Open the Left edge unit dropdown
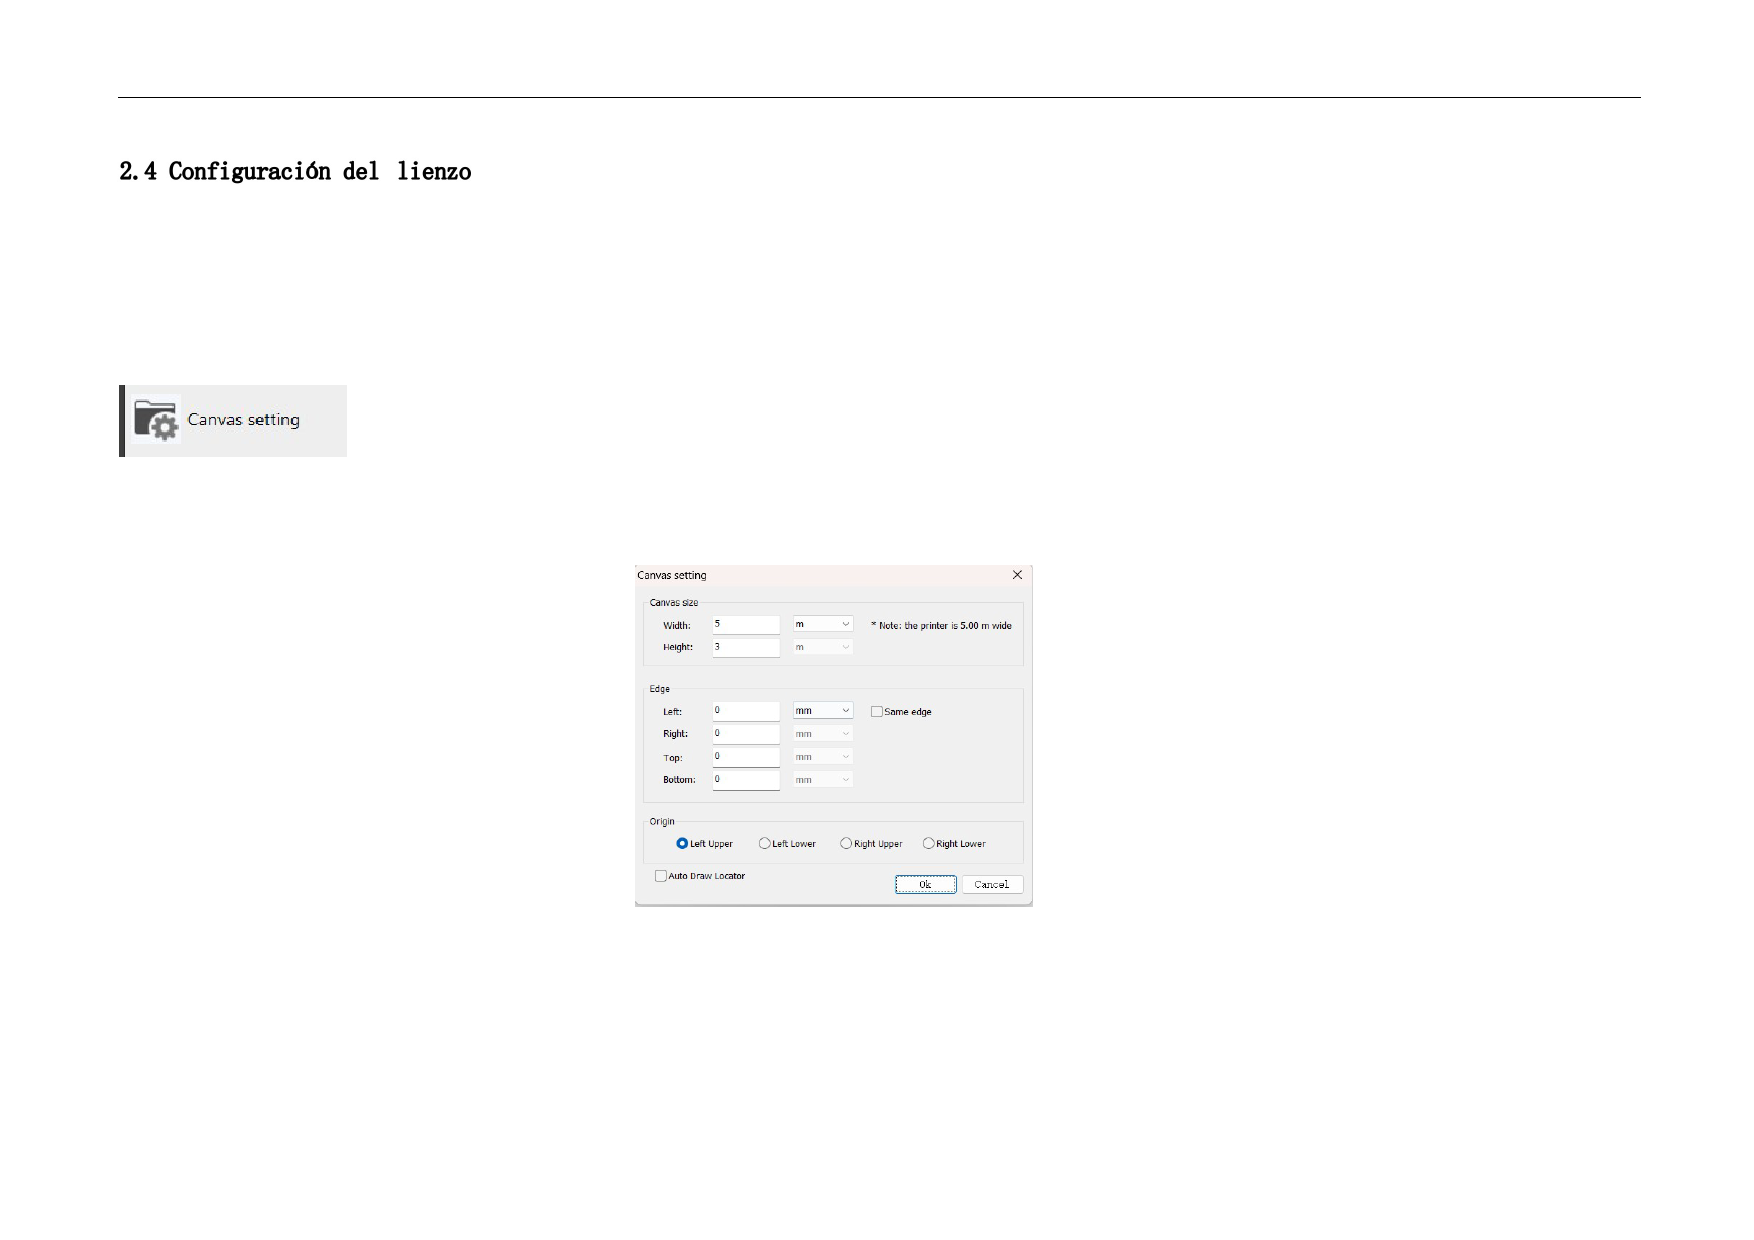The height and width of the screenshot is (1240, 1754). coord(822,711)
